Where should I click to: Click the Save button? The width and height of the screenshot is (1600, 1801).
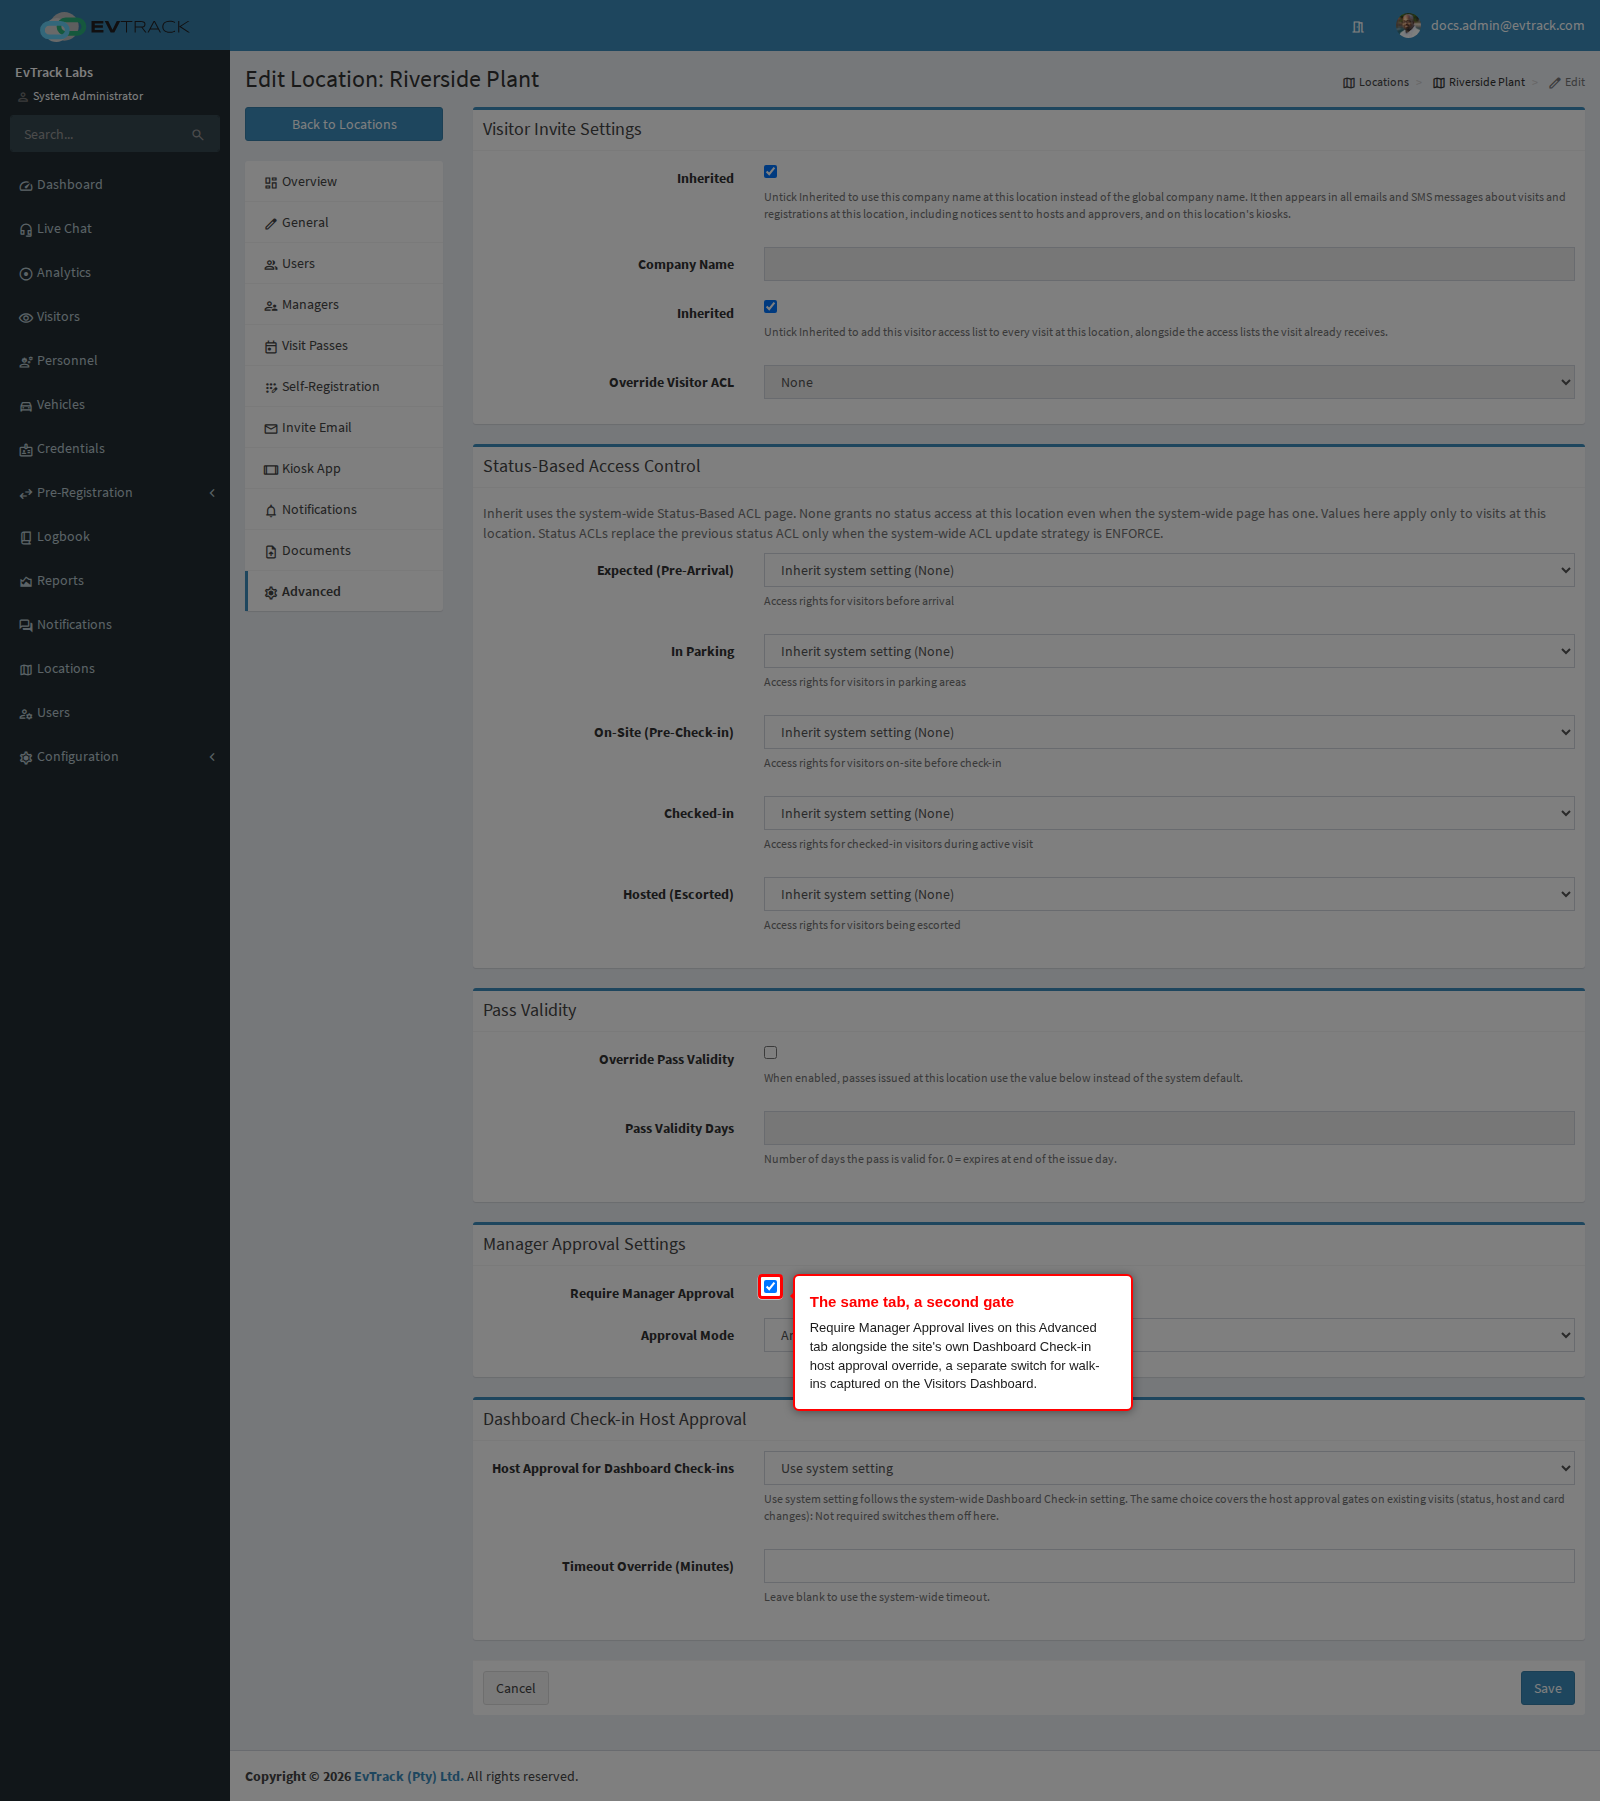tap(1547, 1688)
